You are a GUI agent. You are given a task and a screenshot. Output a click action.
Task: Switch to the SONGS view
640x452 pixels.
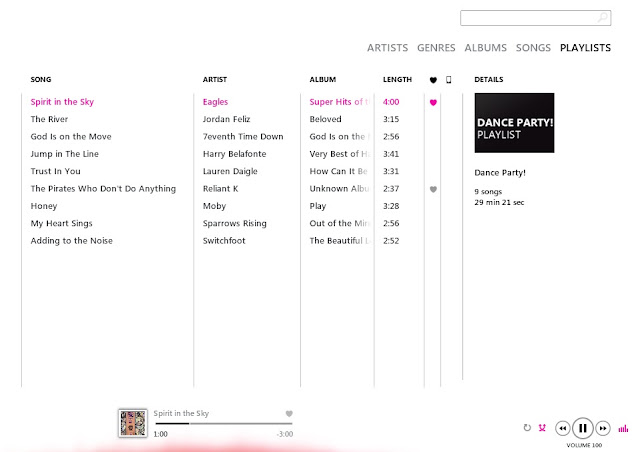[x=533, y=48]
